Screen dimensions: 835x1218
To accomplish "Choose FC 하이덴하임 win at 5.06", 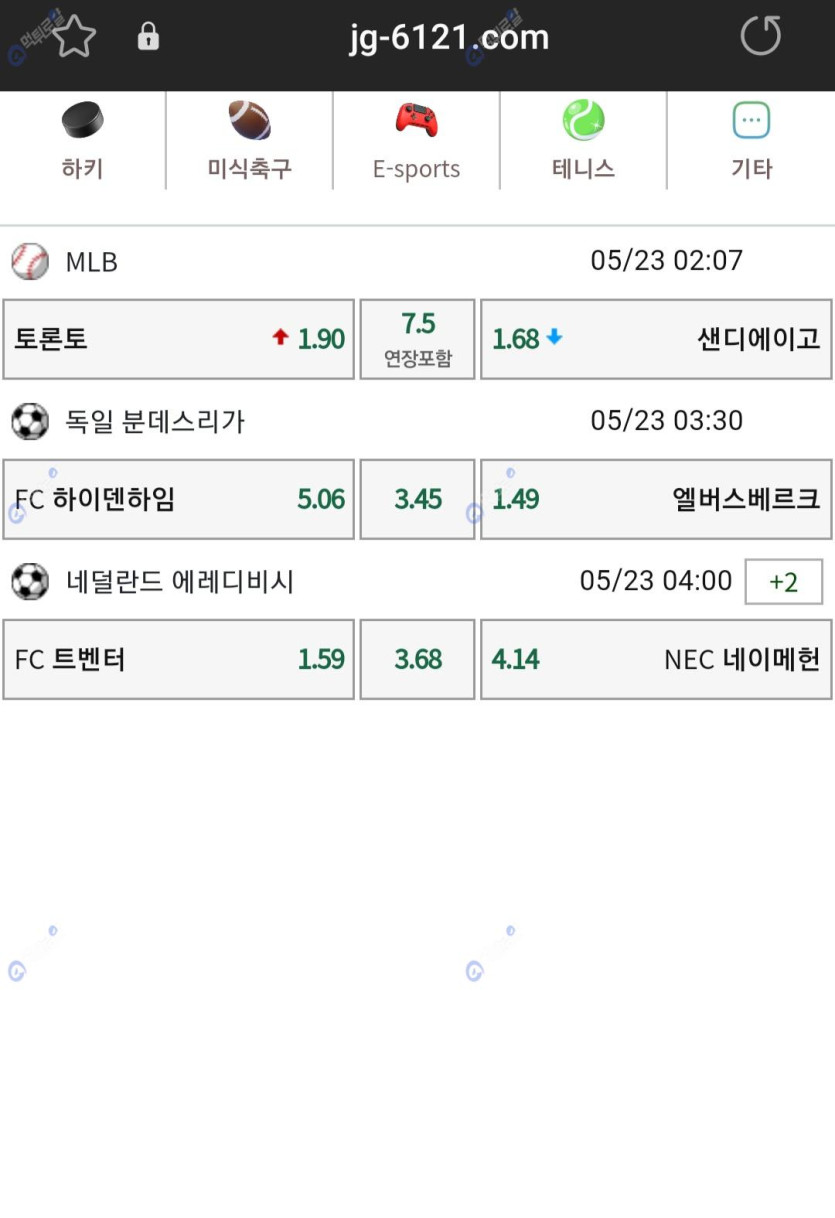I will tap(179, 499).
